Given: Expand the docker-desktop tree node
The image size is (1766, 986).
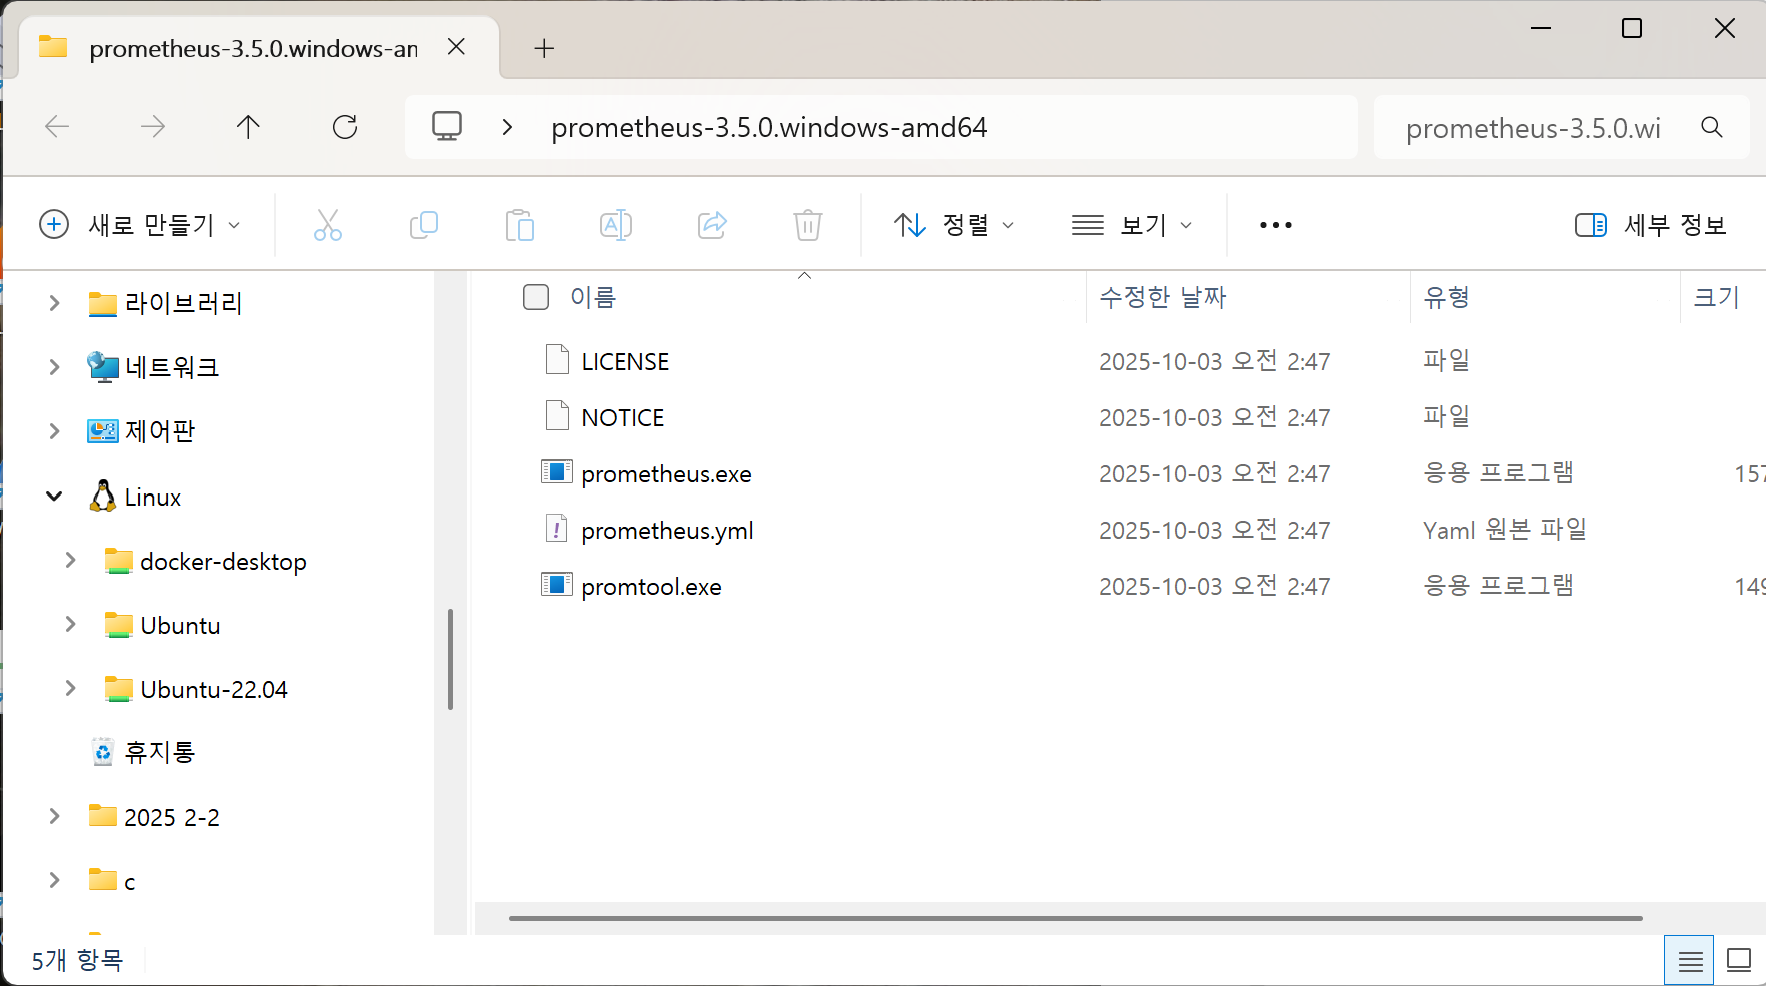Looking at the screenshot, I should coord(71,560).
